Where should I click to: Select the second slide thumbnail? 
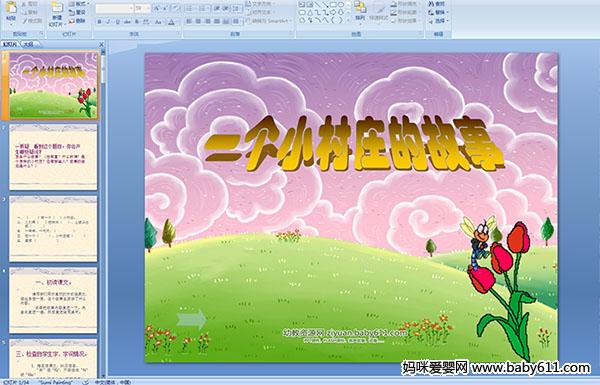tap(53, 157)
